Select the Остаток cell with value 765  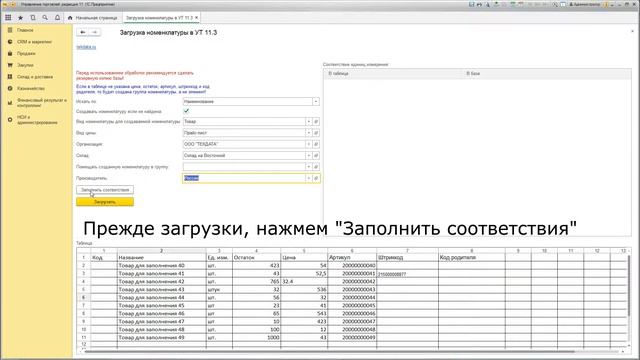coord(256,282)
